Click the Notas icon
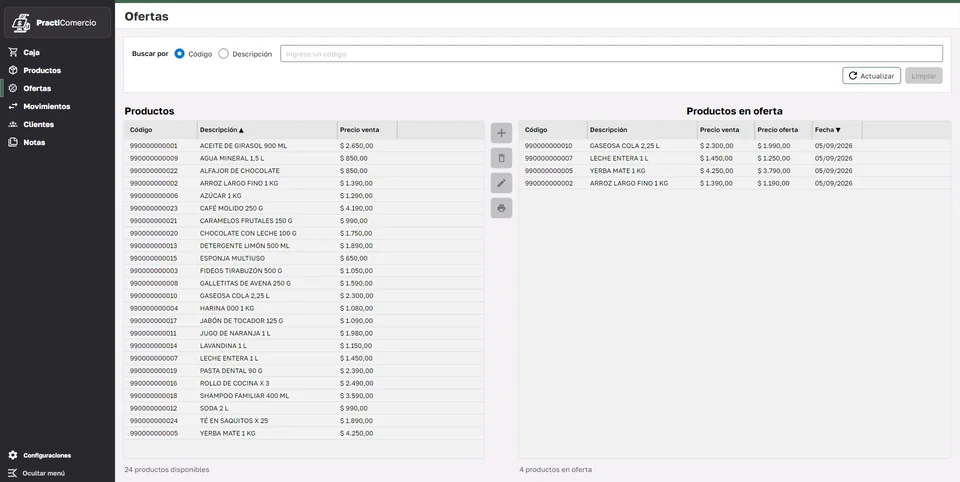Screen dimensions: 960x482 point(13,142)
